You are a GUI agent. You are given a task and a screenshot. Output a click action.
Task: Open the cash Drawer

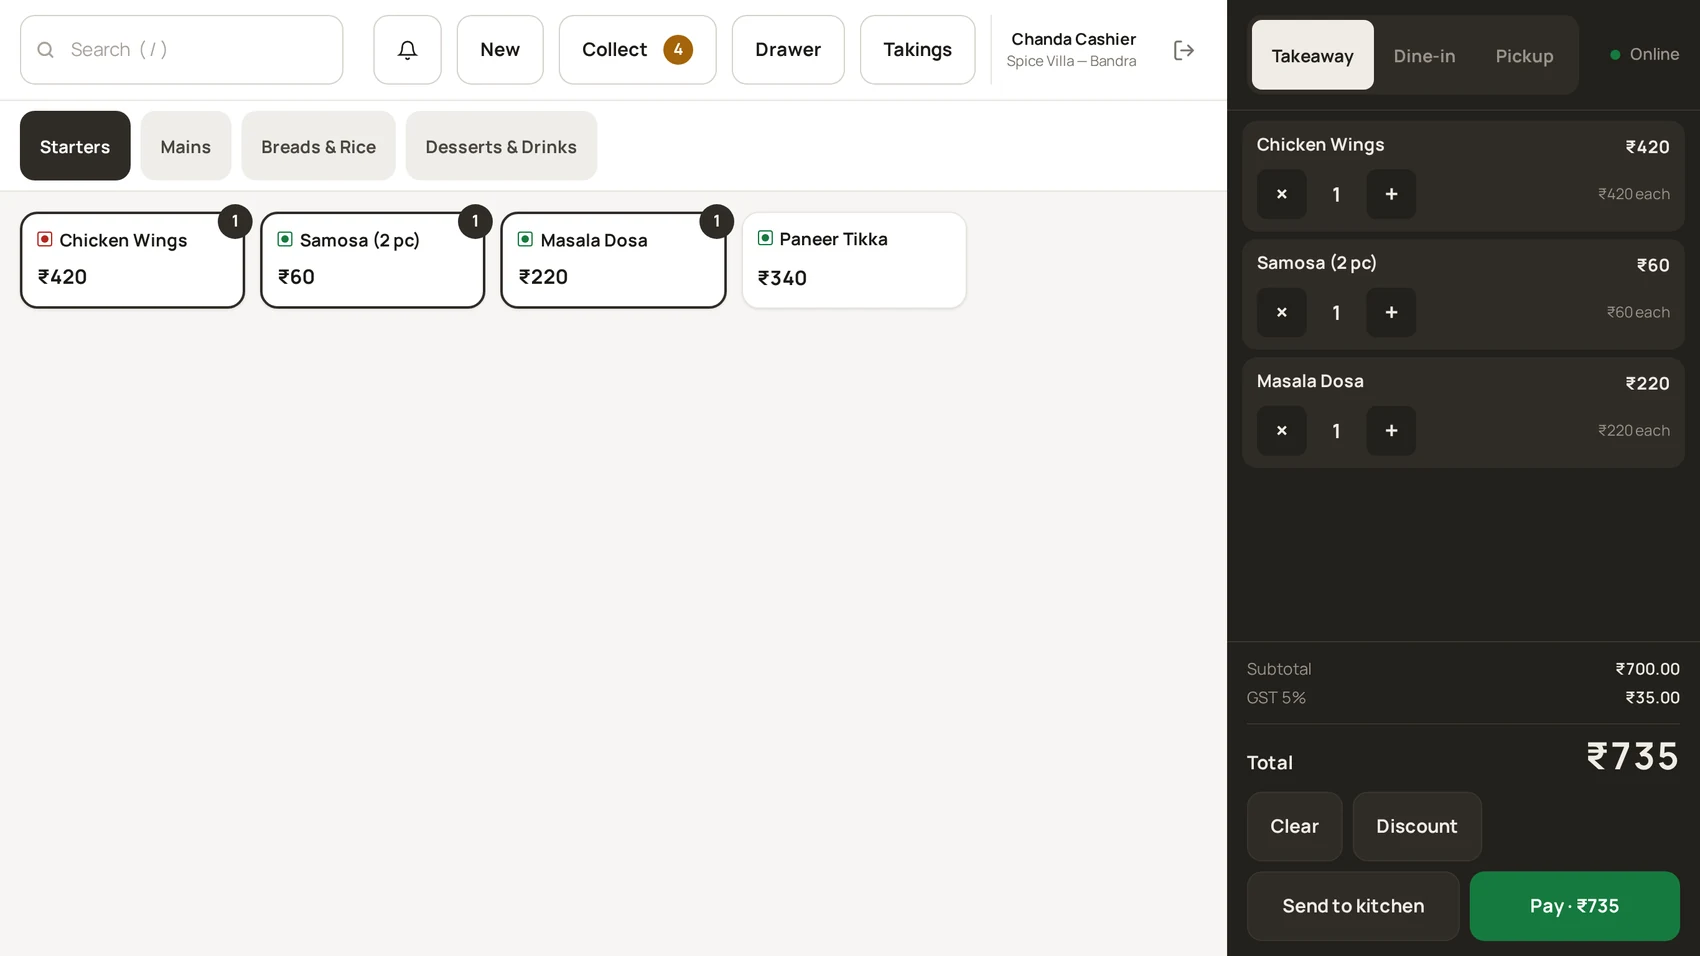788,50
